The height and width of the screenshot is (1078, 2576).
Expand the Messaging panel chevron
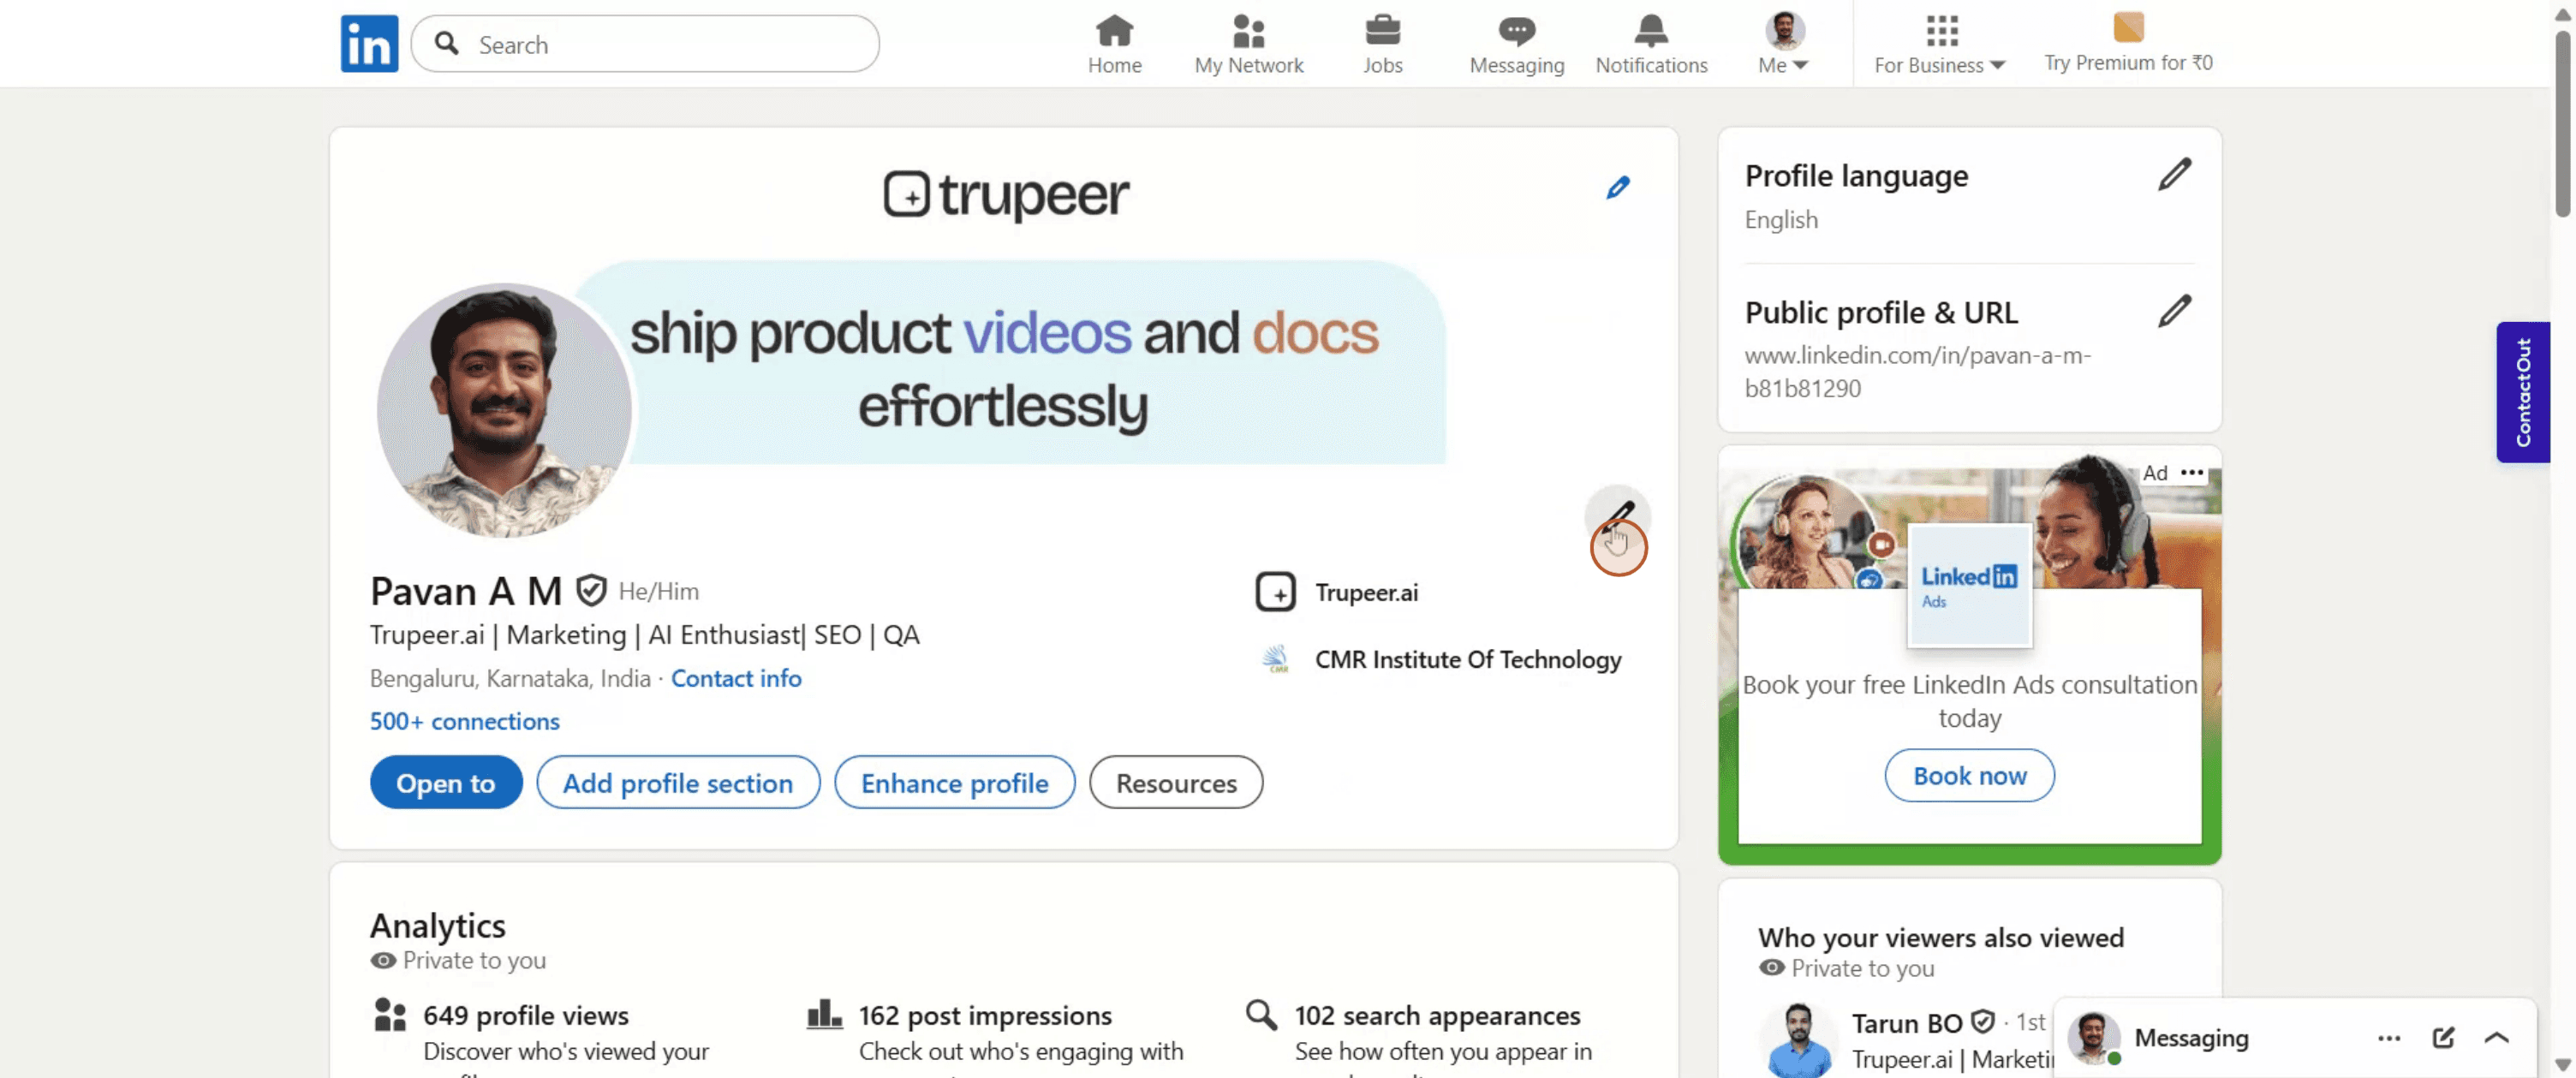[x=2496, y=1037]
